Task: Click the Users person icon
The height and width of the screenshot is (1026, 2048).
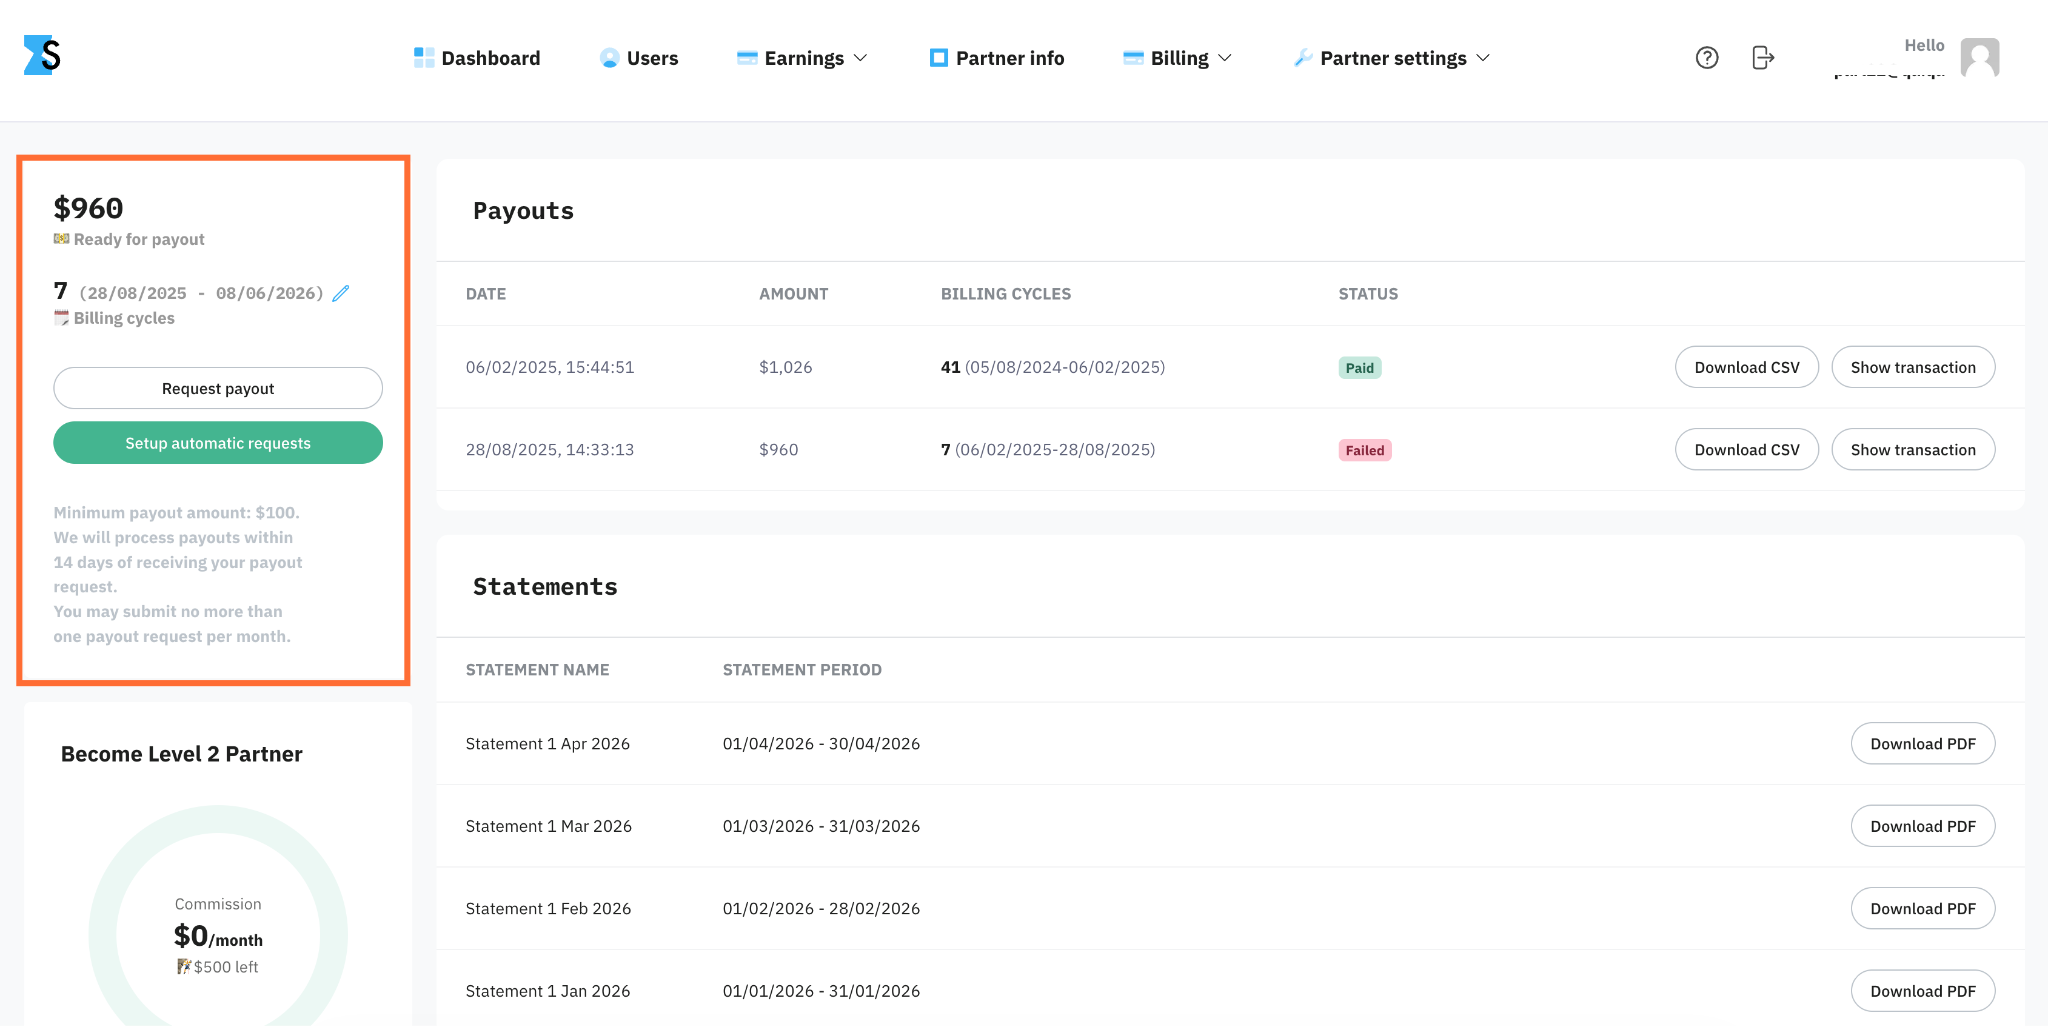Action: 609,58
